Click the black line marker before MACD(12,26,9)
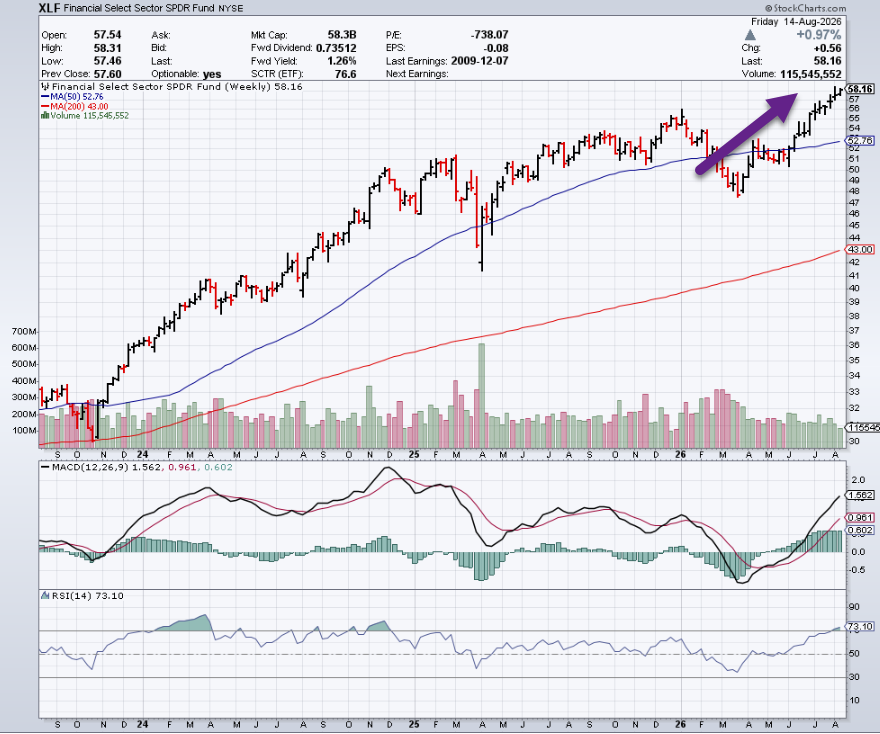The image size is (880, 734). tap(45, 467)
